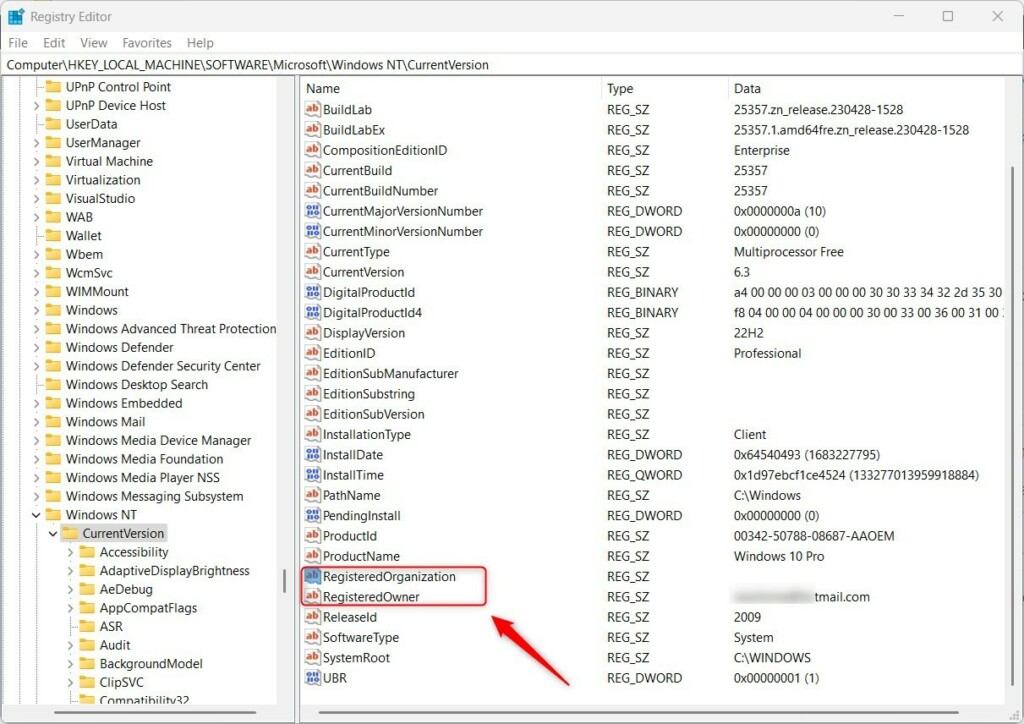Expand the AppCompatFlags subkey
This screenshot has width=1024, height=724.
(70, 608)
